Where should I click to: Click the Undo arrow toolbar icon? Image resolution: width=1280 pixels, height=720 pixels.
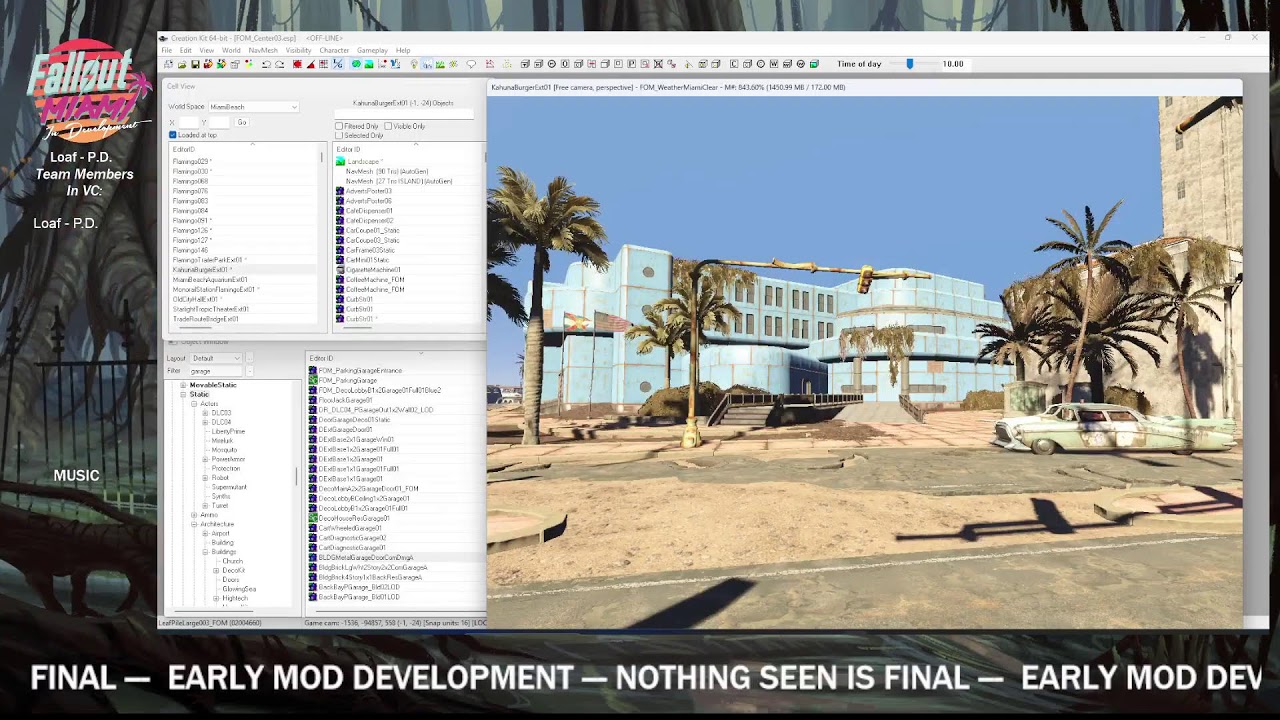click(266, 64)
